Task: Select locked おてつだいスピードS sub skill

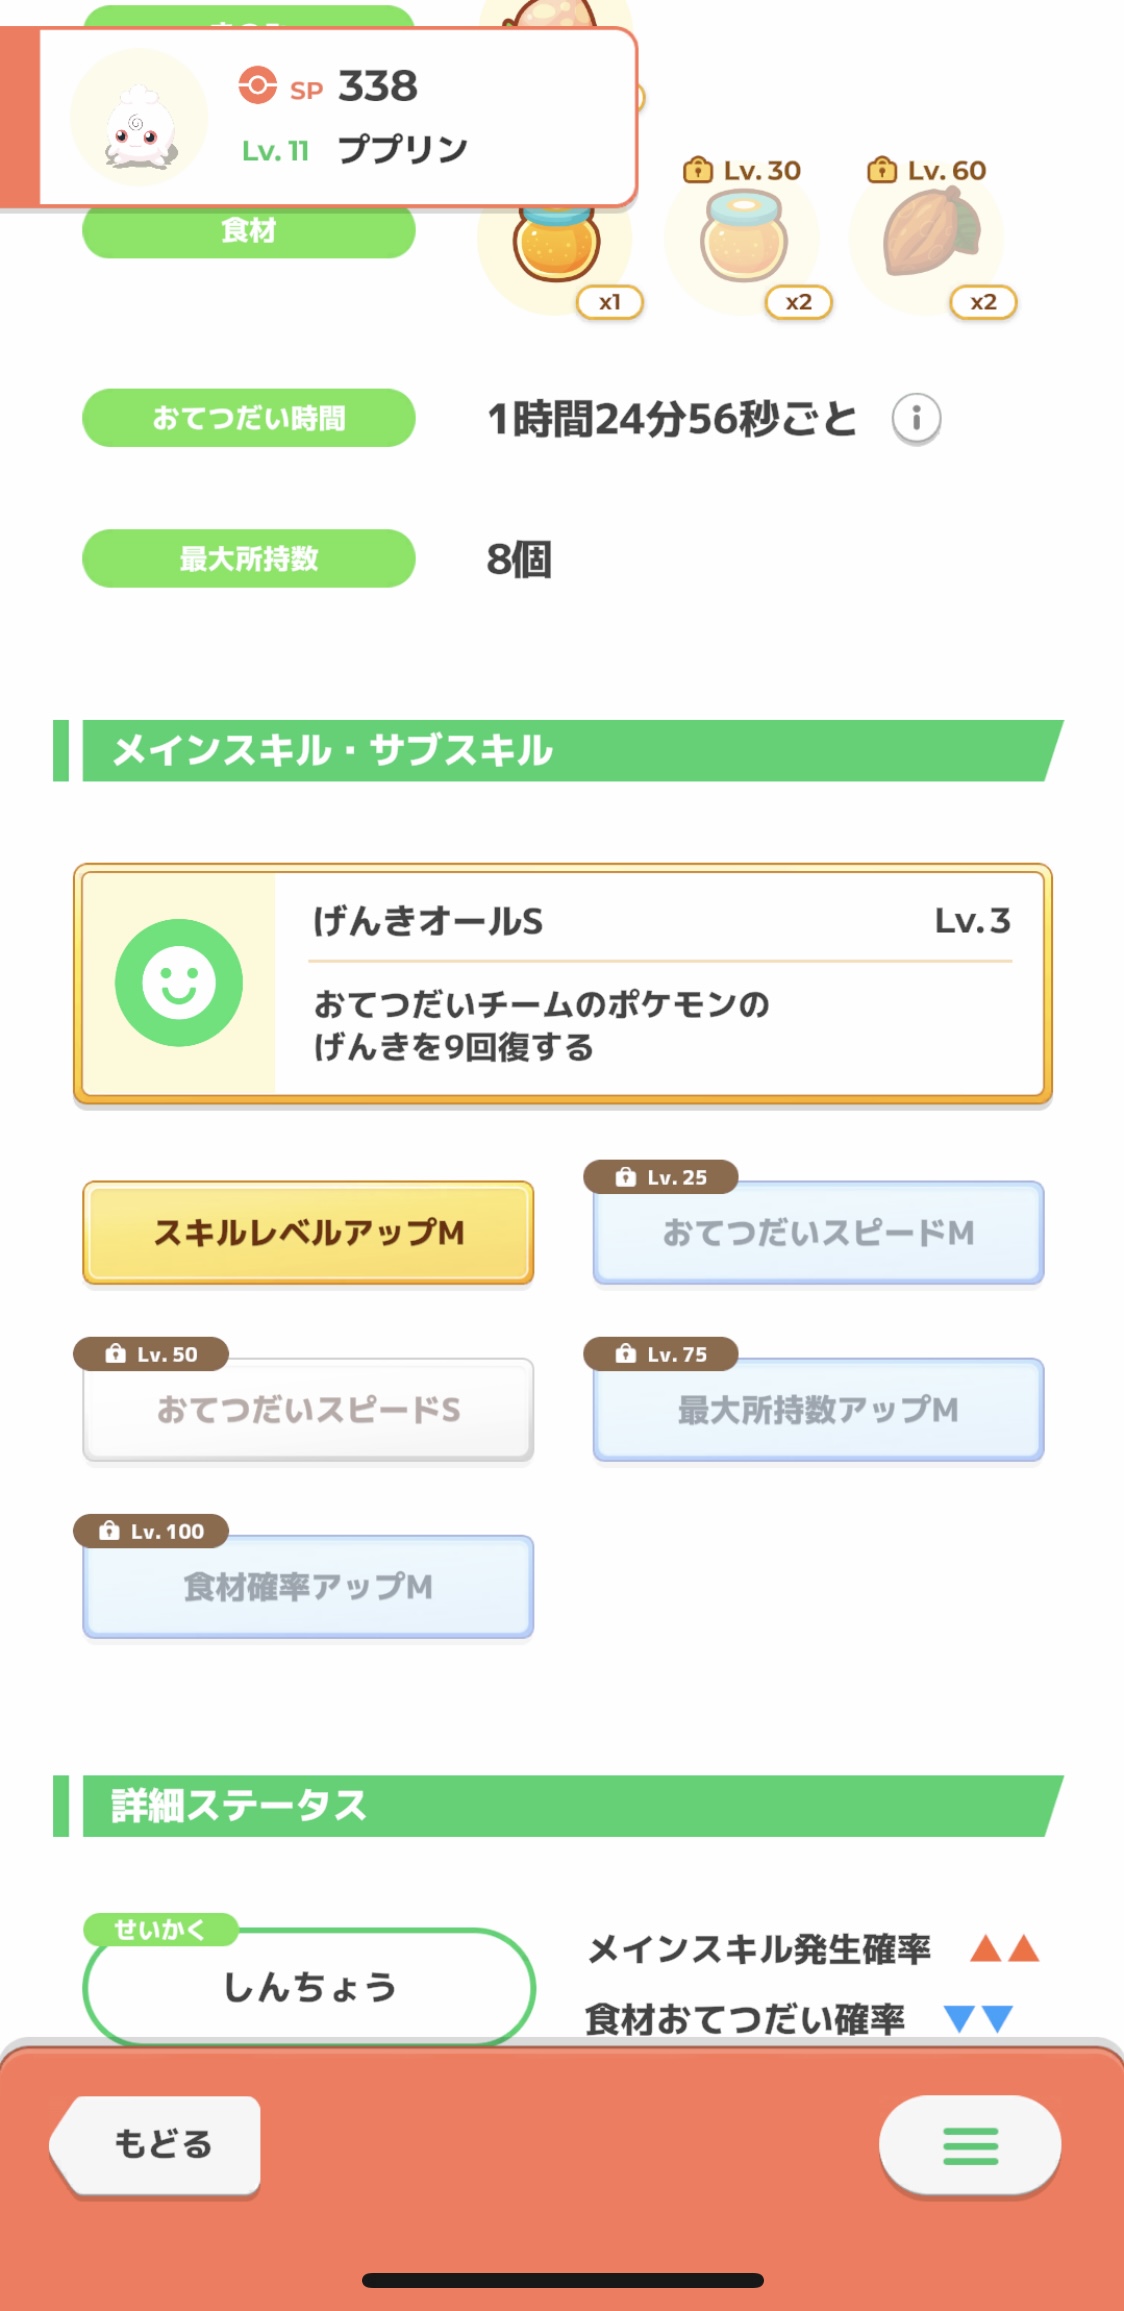Action: [308, 1410]
